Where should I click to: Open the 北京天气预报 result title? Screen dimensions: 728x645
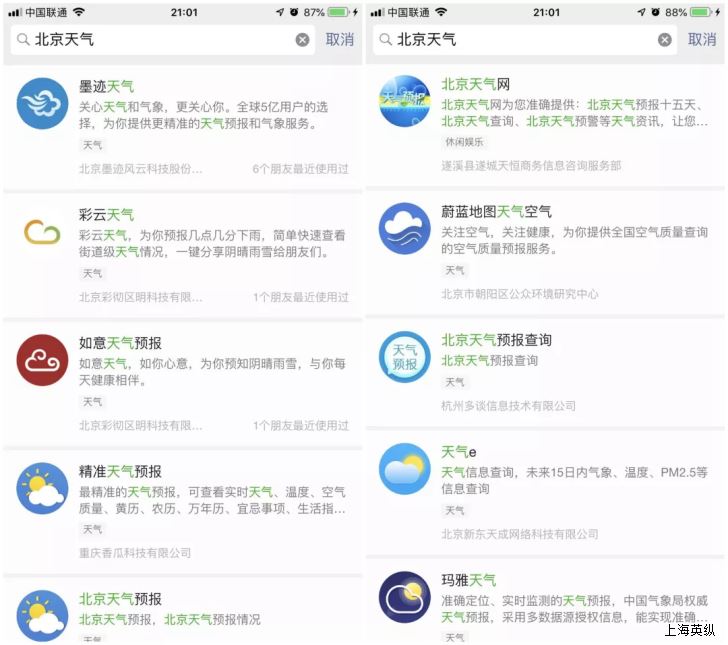point(120,599)
